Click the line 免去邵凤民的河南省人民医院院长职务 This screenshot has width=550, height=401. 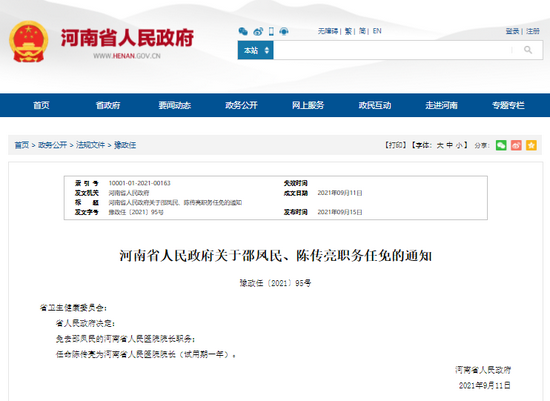point(126,339)
